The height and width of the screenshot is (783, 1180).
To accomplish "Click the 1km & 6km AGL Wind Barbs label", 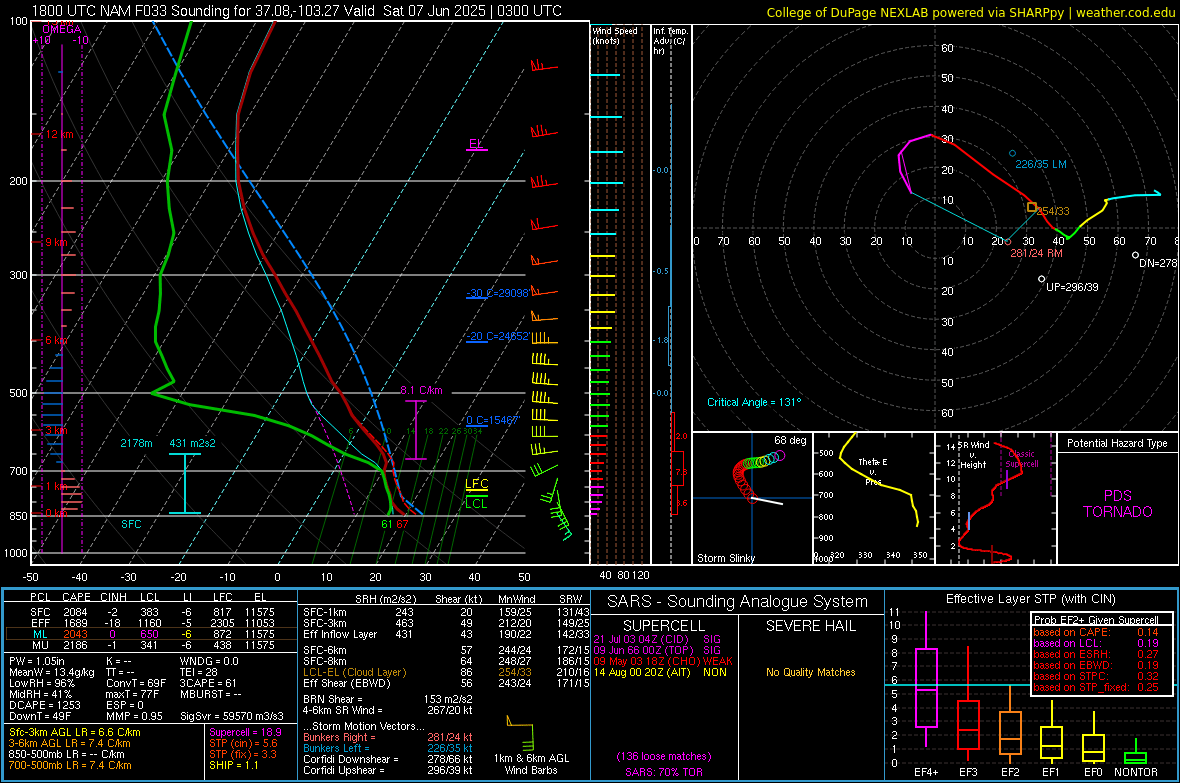I will [531, 764].
